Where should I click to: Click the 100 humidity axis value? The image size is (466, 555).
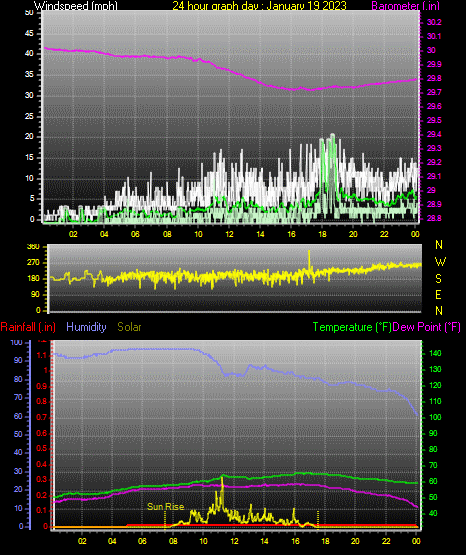click(17, 343)
